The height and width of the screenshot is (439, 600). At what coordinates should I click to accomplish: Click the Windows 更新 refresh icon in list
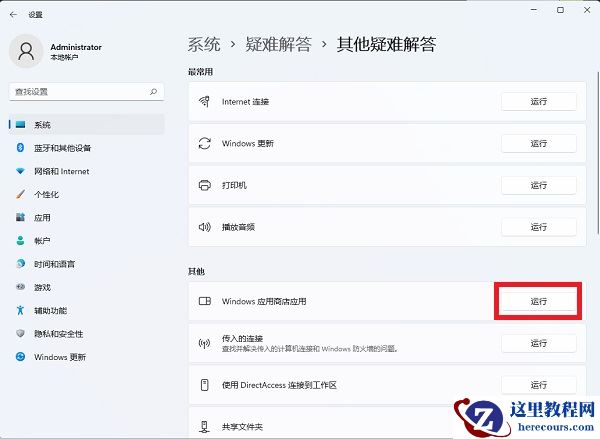pyautogui.click(x=204, y=144)
